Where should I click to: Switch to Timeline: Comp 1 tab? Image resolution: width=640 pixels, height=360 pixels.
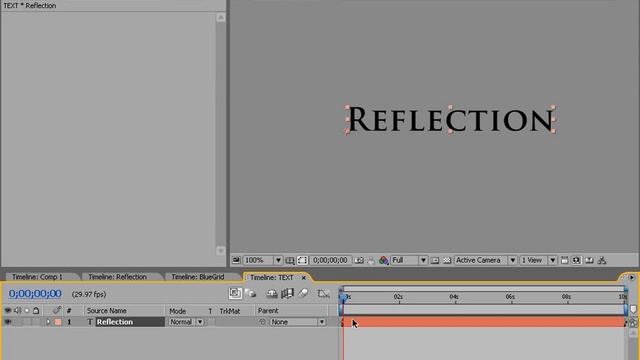[38, 277]
